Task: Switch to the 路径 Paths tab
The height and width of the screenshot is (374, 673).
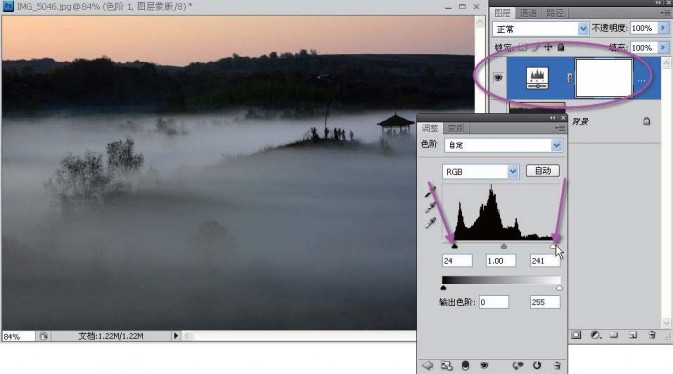Action: (x=555, y=13)
